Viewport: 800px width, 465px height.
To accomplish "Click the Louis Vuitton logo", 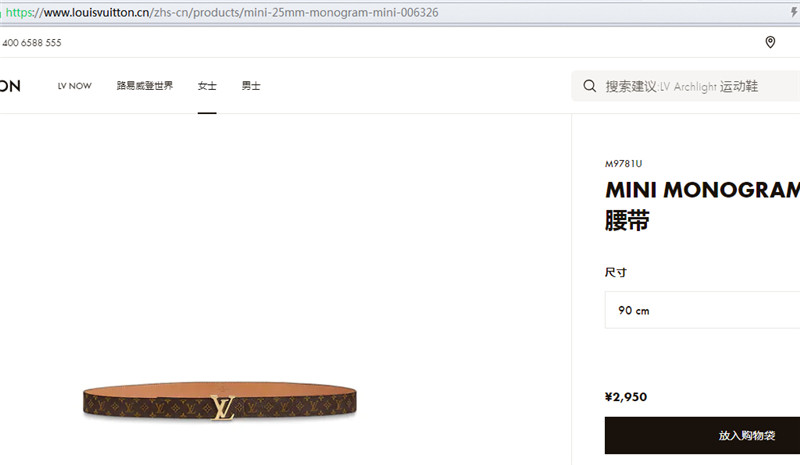I will (10, 86).
